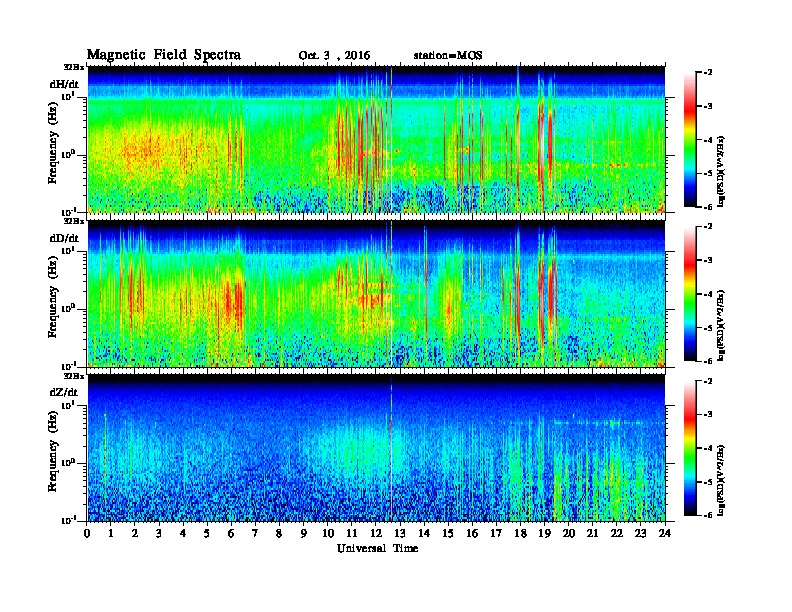Click the "dZ/dt" panel label

[x=64, y=392]
